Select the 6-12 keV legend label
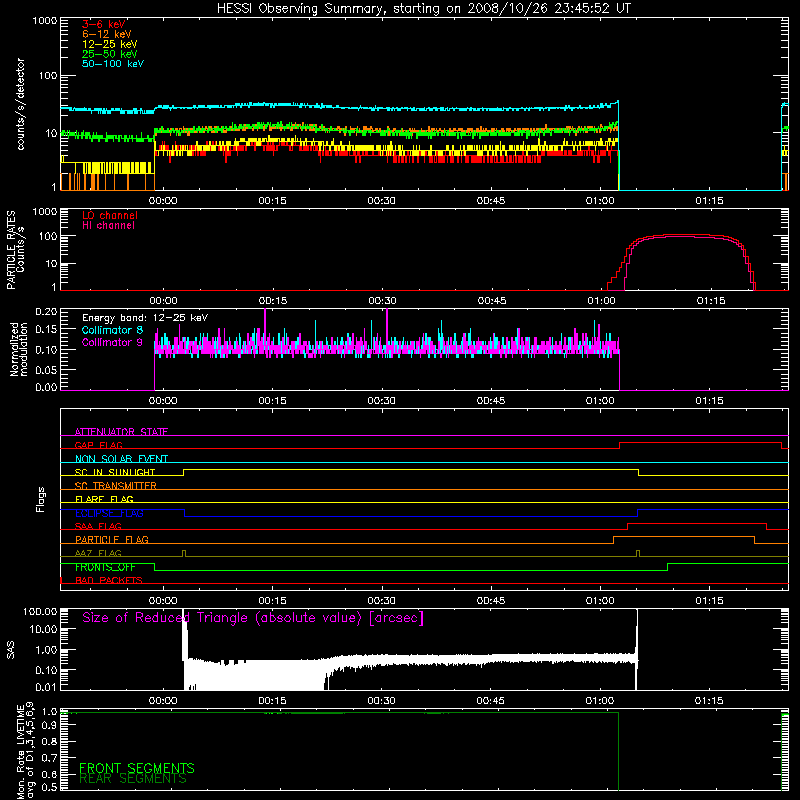Image resolution: width=800 pixels, height=800 pixels. (x=107, y=34)
